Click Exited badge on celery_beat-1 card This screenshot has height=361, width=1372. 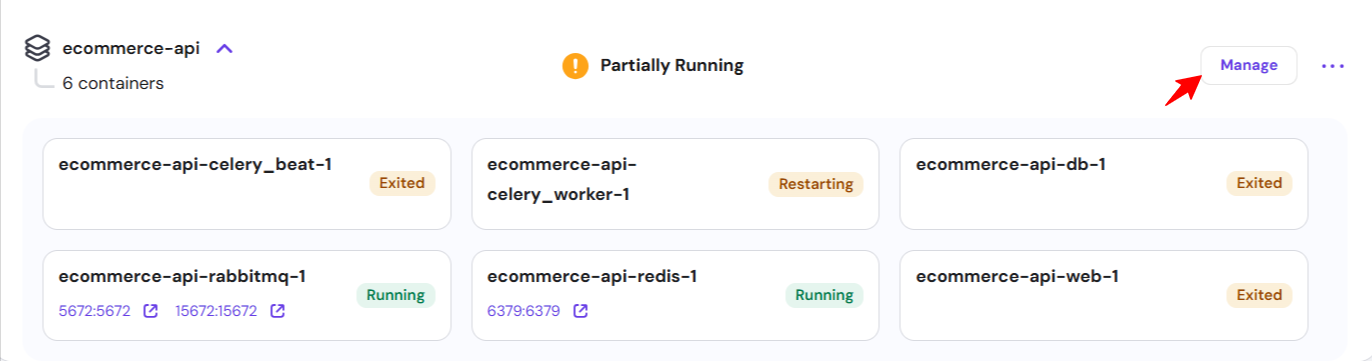click(402, 183)
